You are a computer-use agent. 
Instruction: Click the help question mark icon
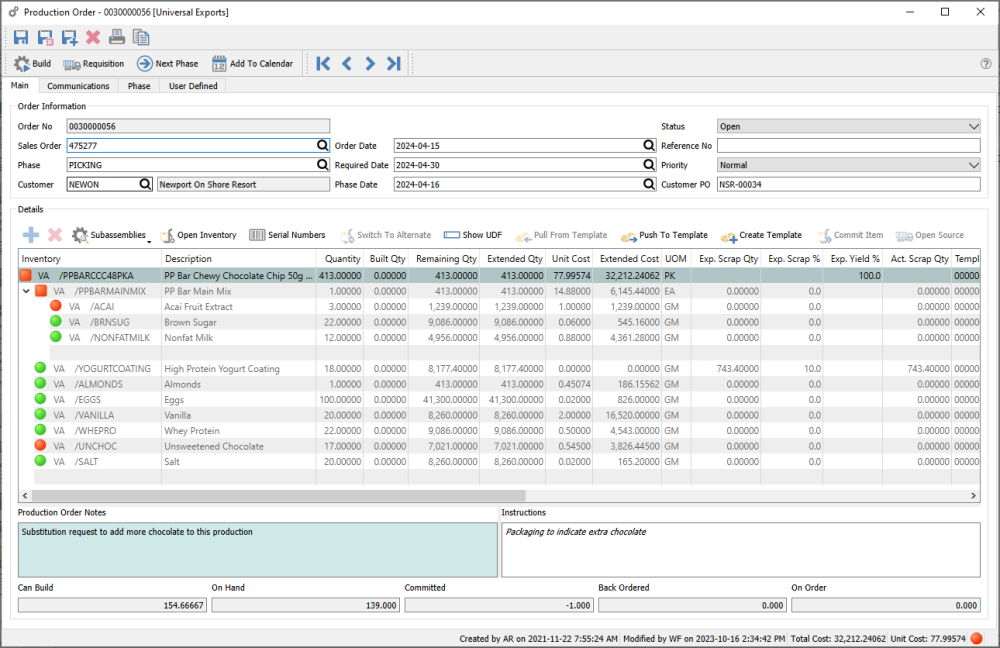coord(986,64)
